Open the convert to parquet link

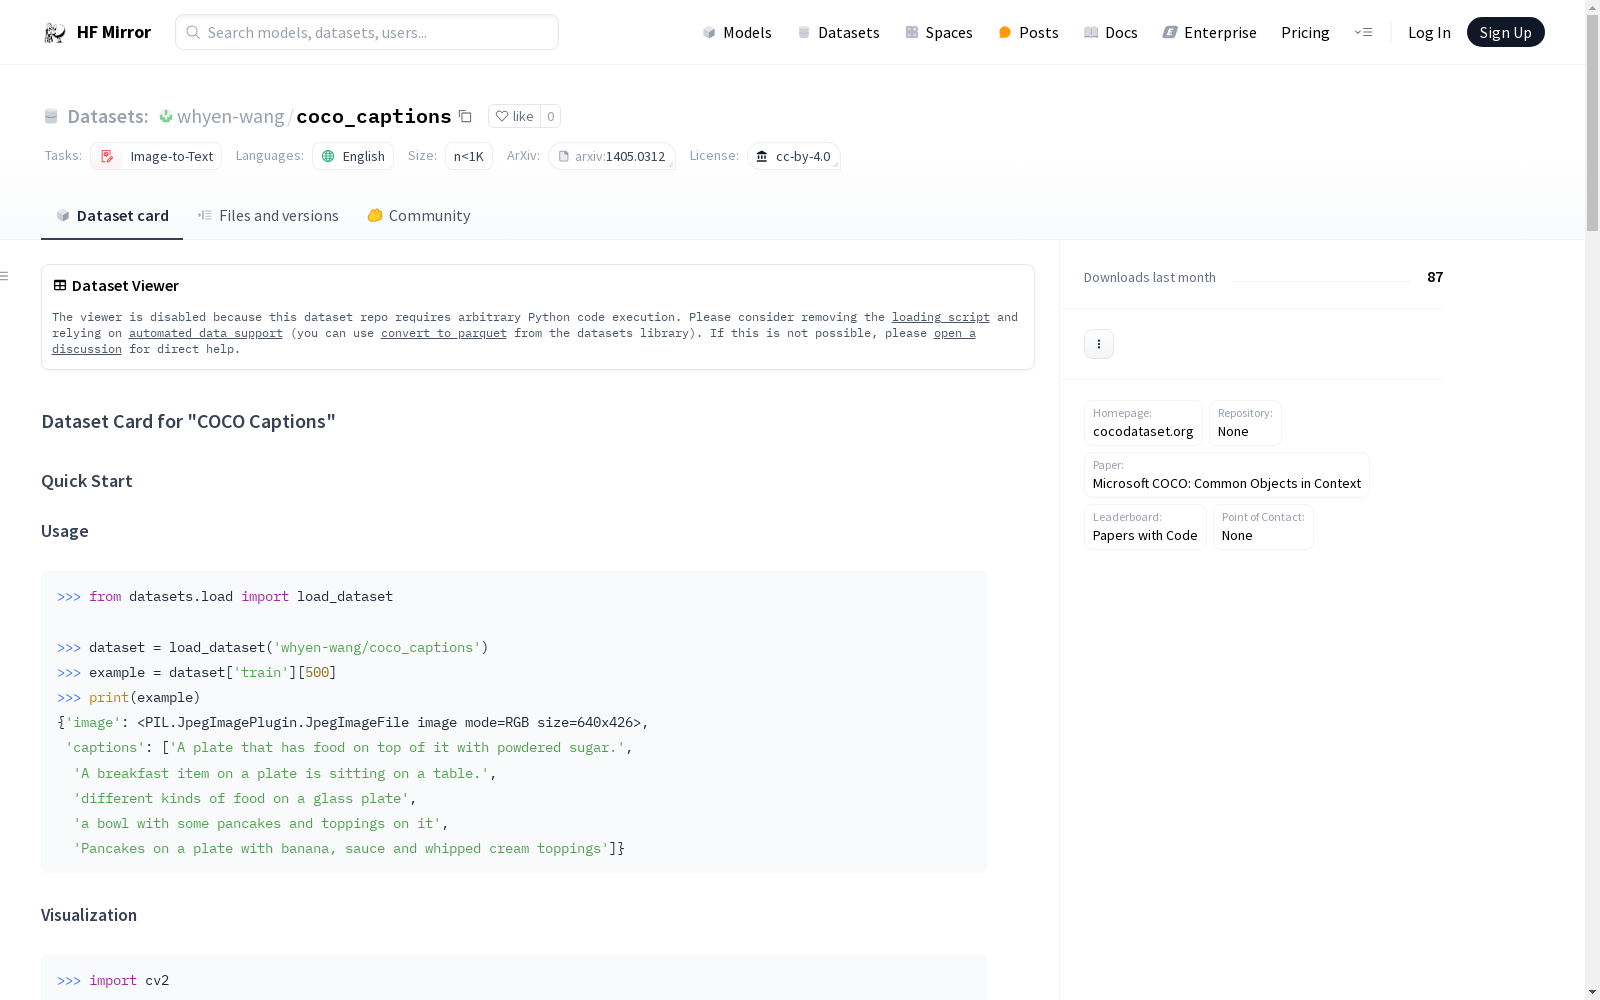pyautogui.click(x=444, y=333)
